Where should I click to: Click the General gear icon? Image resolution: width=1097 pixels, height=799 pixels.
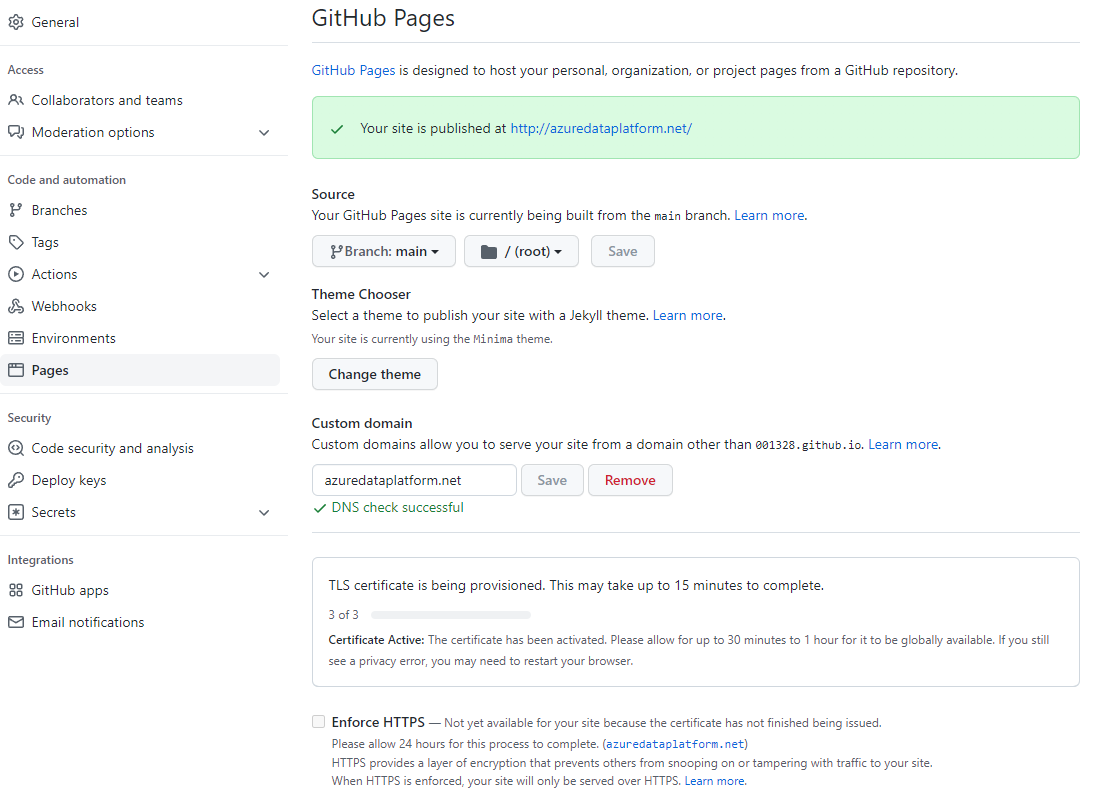pyautogui.click(x=15, y=22)
